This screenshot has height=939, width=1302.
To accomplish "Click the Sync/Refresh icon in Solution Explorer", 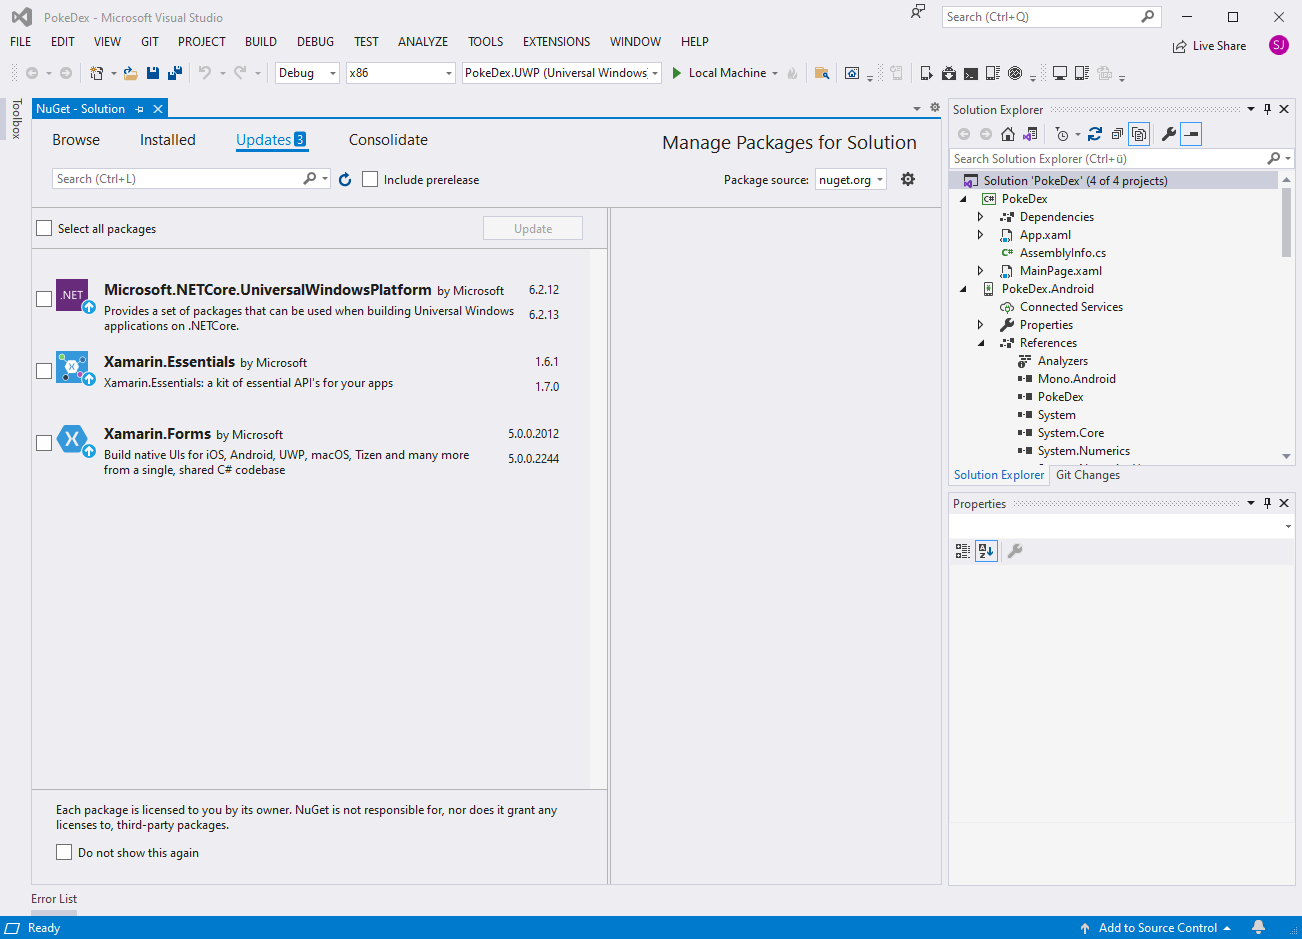I will coord(1095,134).
